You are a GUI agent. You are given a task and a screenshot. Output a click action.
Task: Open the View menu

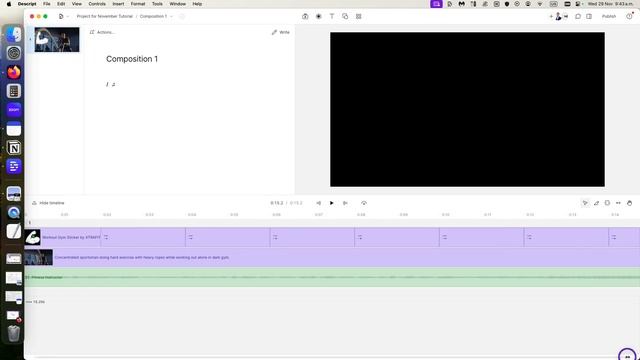point(76,4)
